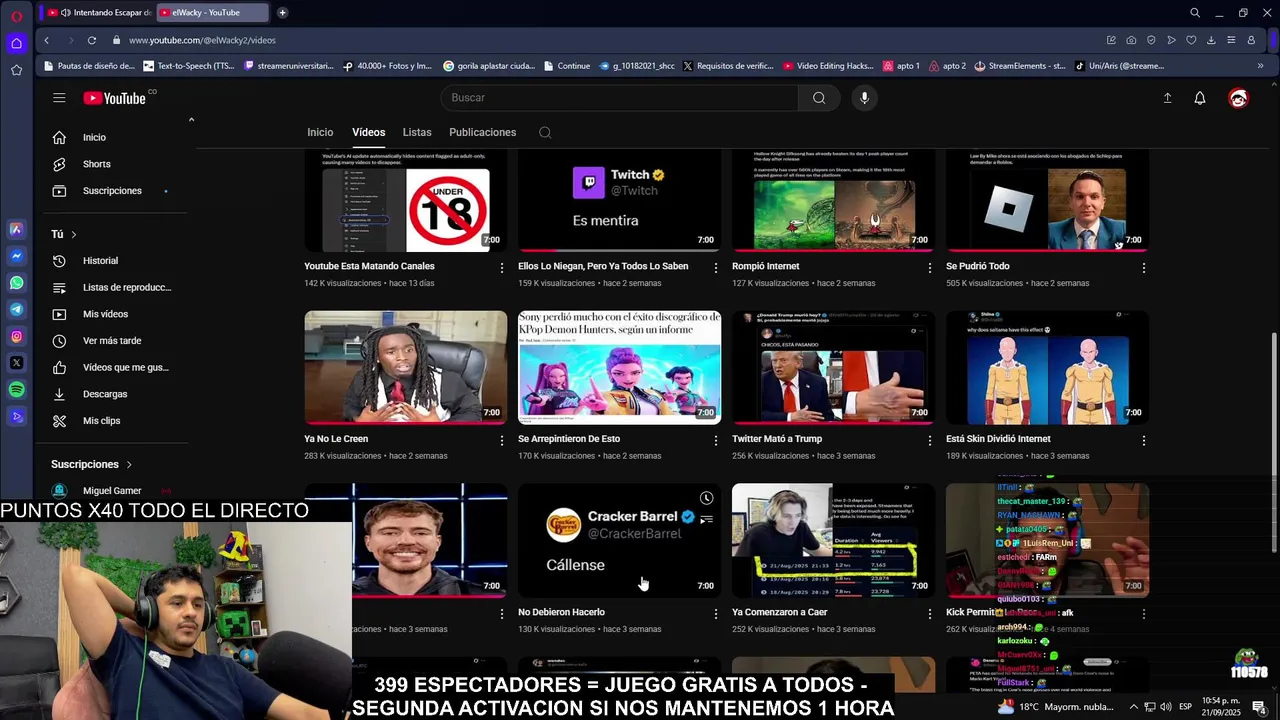1280x720 pixels.
Task: Open Opera bookmarks star sidebar icon
Action: tap(16, 70)
